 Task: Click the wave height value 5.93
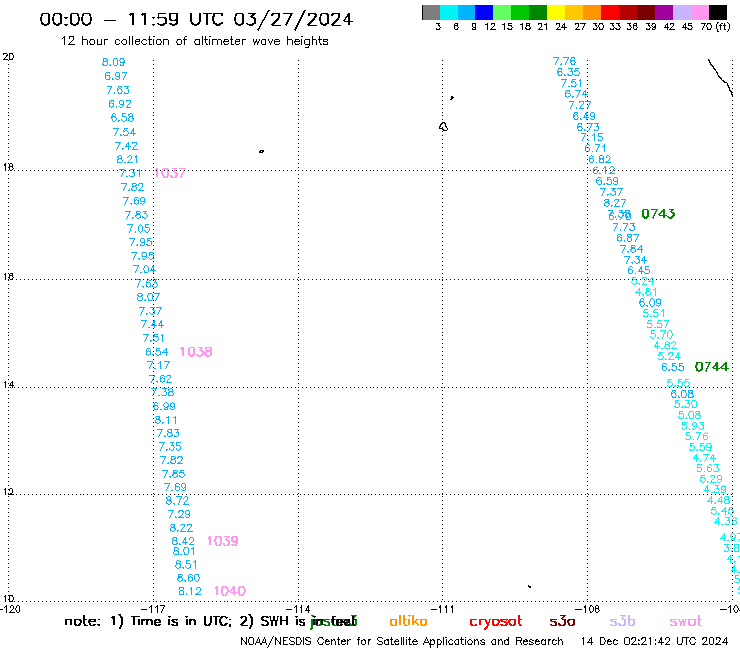(x=693, y=426)
